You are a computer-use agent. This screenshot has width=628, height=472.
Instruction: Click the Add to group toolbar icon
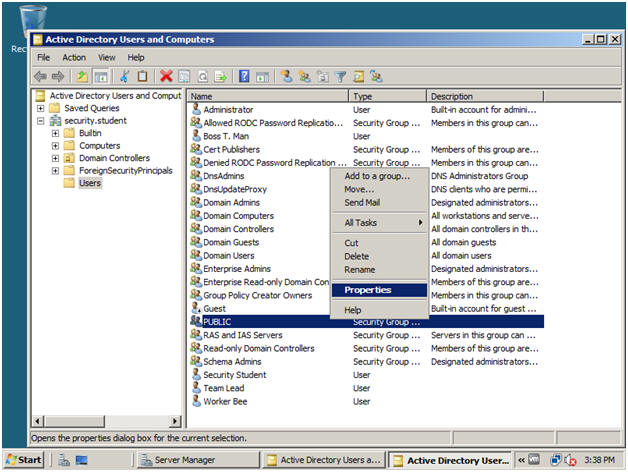coord(376,76)
